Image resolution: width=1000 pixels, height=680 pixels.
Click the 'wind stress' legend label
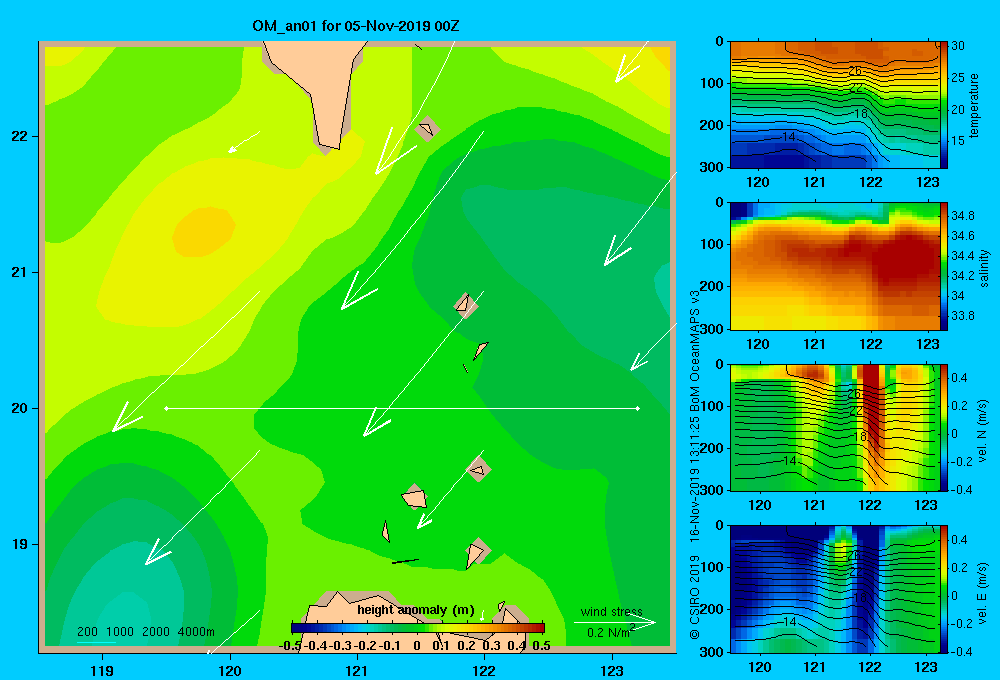click(611, 611)
